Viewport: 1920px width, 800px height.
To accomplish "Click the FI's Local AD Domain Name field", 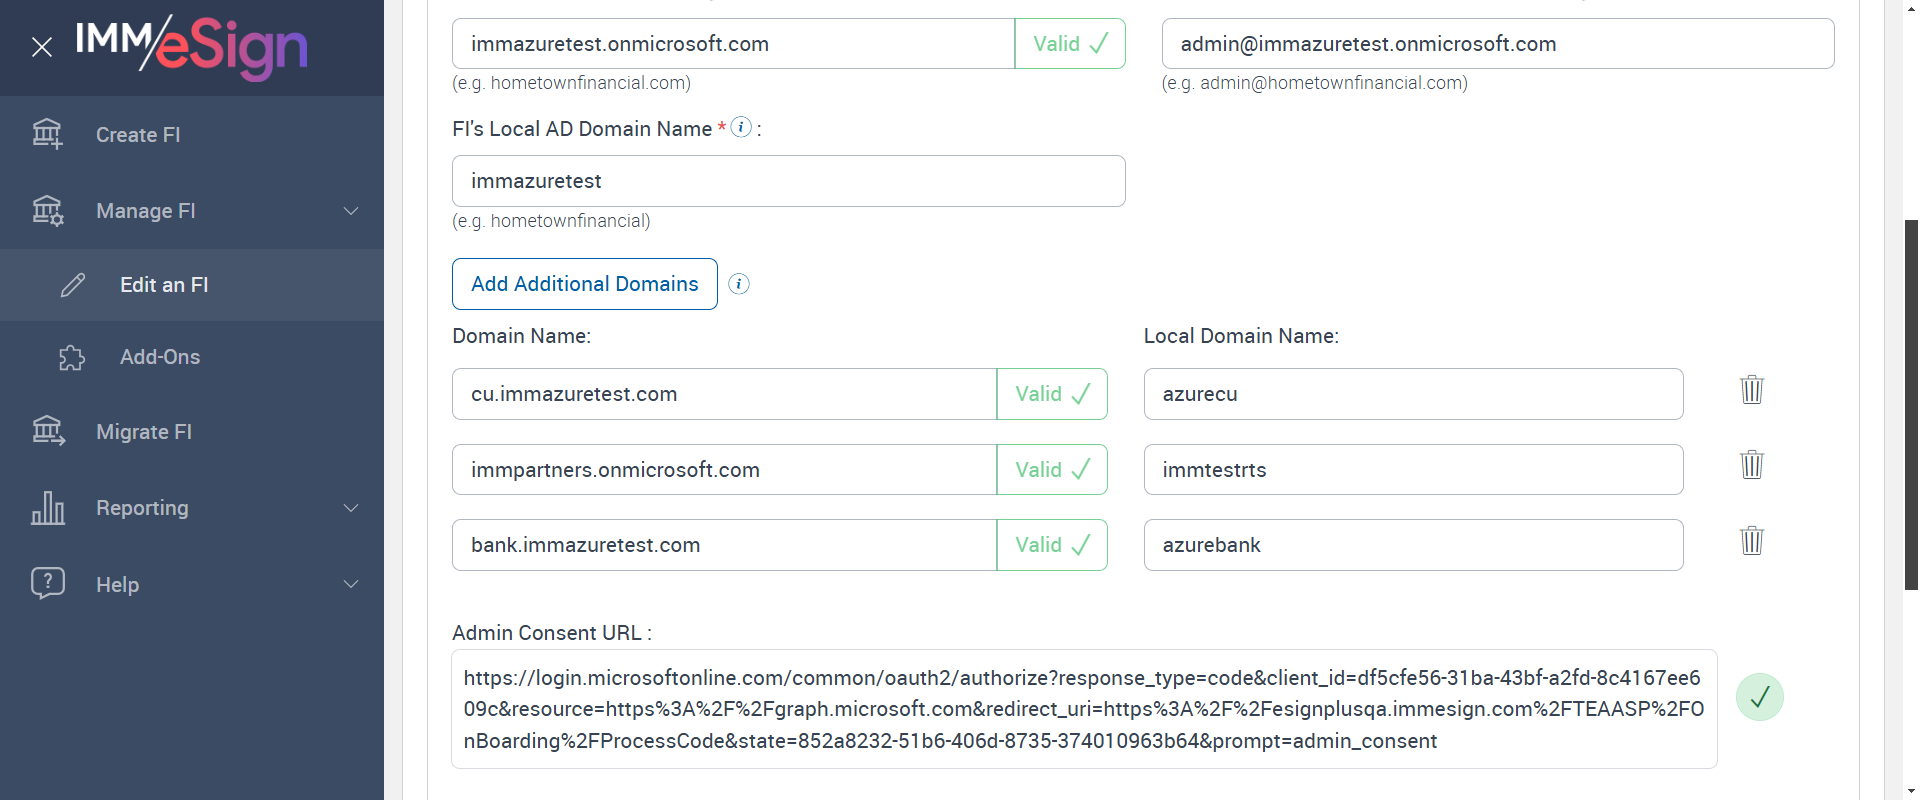I will click(788, 181).
